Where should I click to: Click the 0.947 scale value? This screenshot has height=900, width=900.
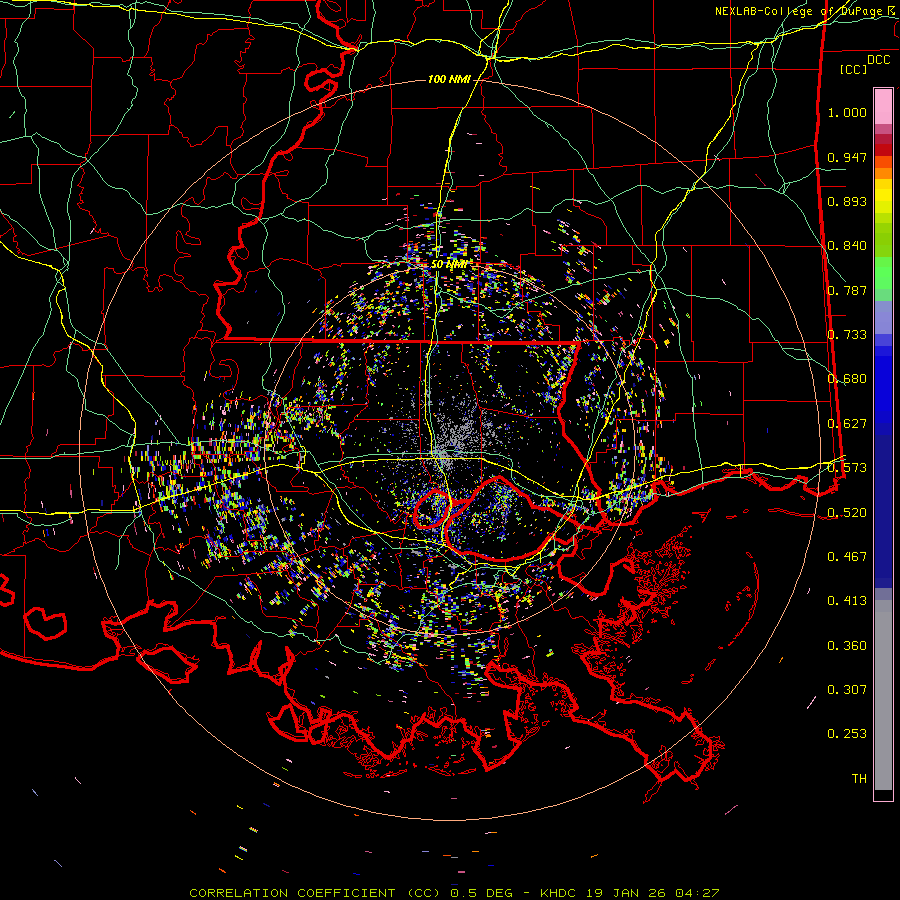pyautogui.click(x=847, y=157)
